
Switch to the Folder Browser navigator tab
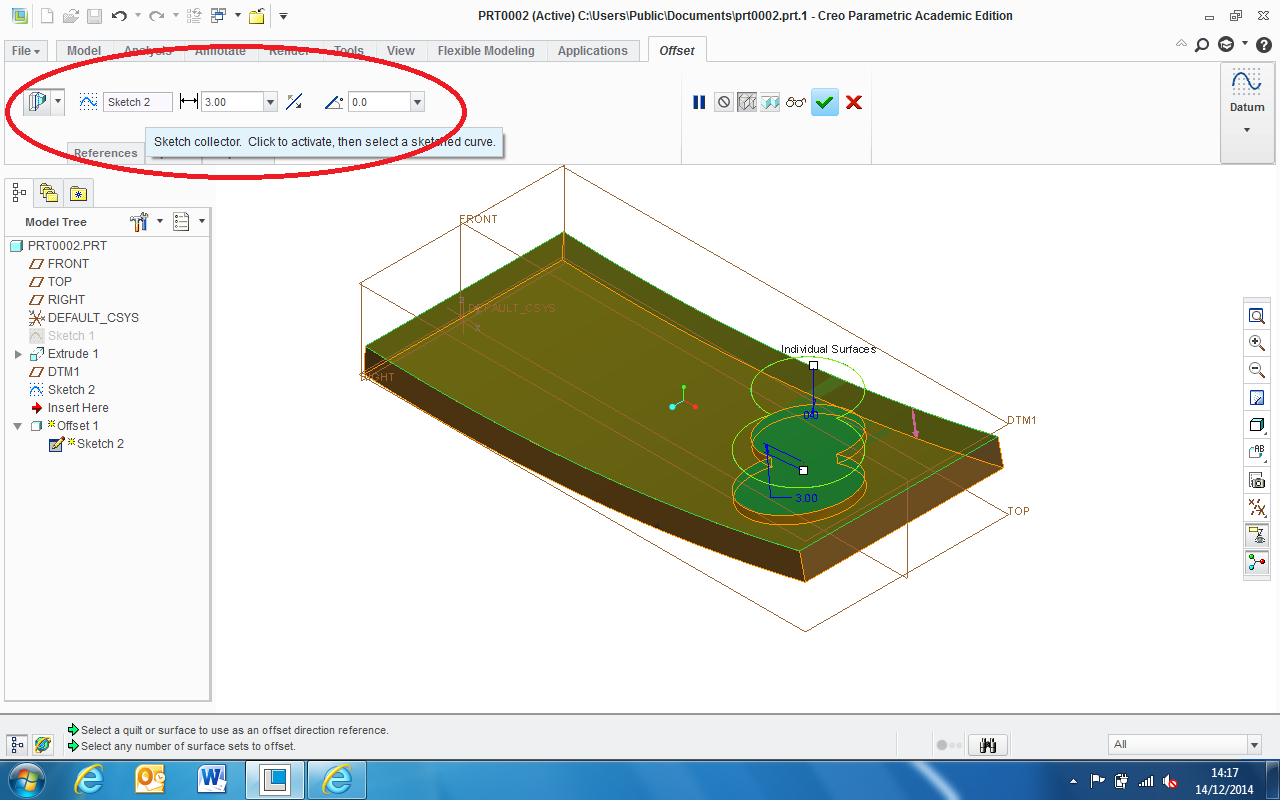48,192
